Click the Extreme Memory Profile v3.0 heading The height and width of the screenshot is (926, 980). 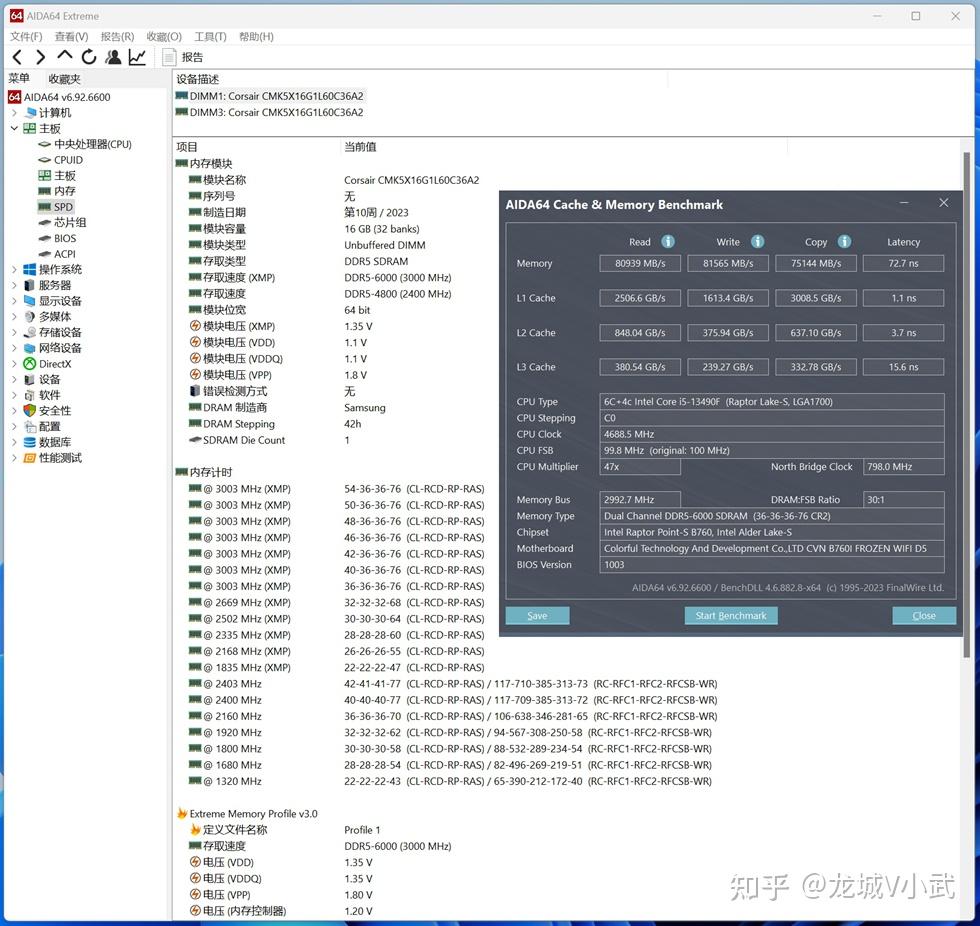pyautogui.click(x=248, y=814)
